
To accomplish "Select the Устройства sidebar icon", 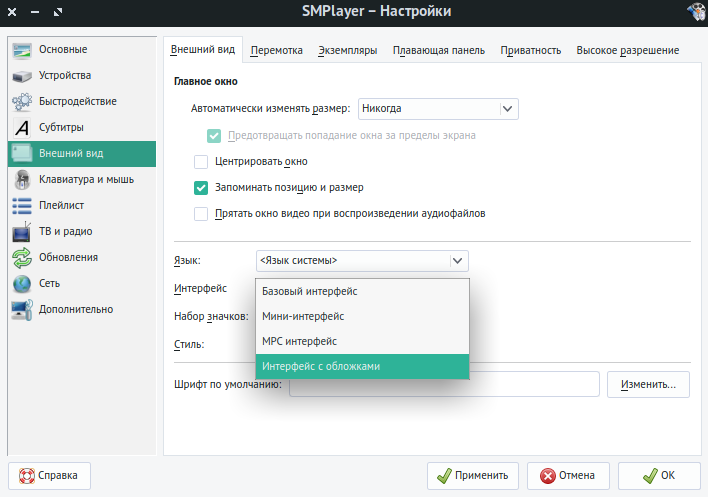I will coord(22,76).
